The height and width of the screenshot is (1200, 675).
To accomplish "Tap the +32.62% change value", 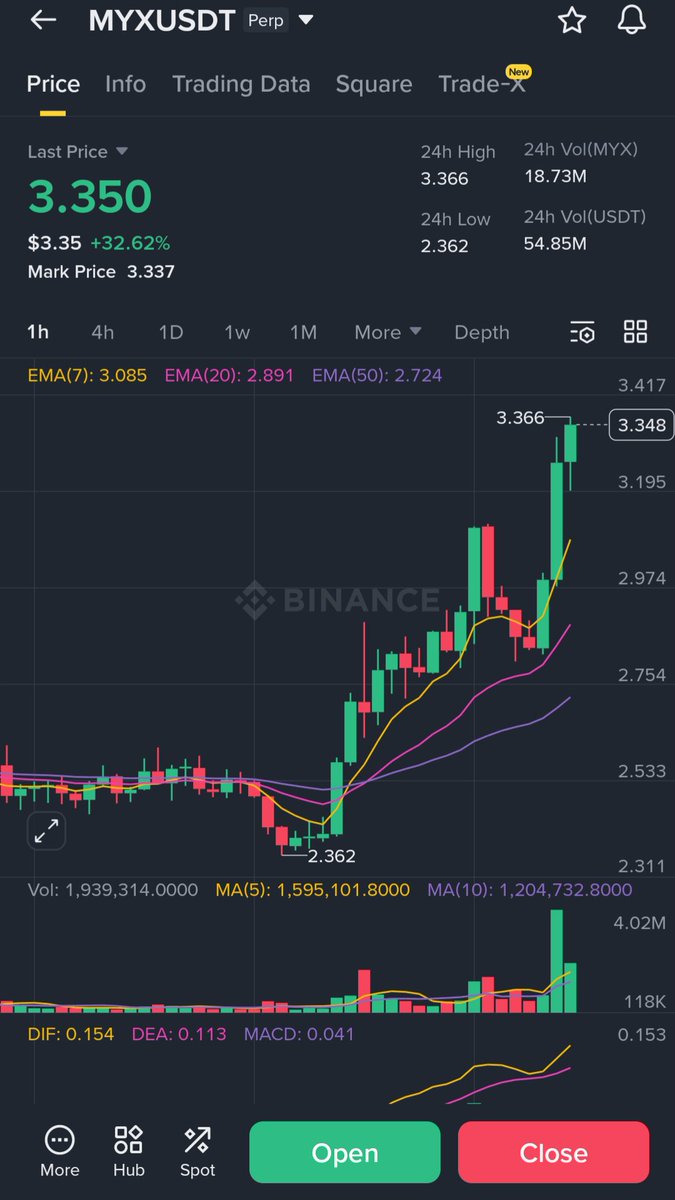I will (x=130, y=243).
